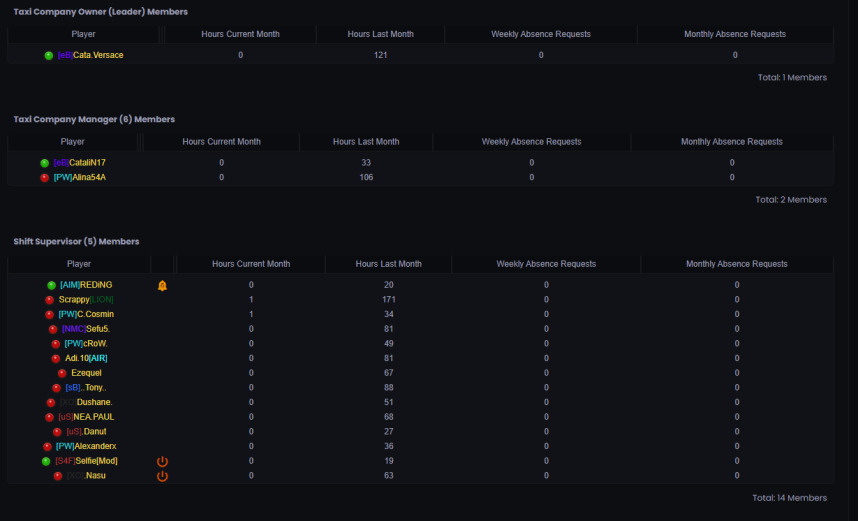Click the power icon next to [XO].Nasu
Screen dimensions: 858x521
click(162, 476)
